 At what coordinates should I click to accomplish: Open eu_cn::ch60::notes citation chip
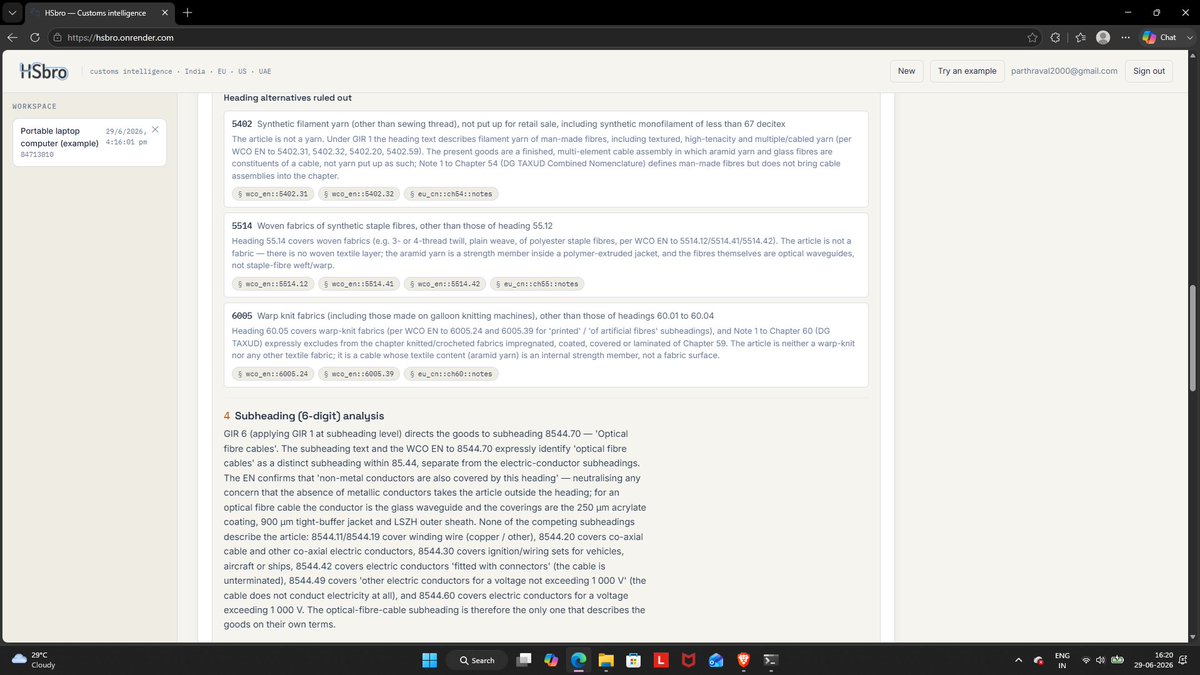tap(452, 373)
